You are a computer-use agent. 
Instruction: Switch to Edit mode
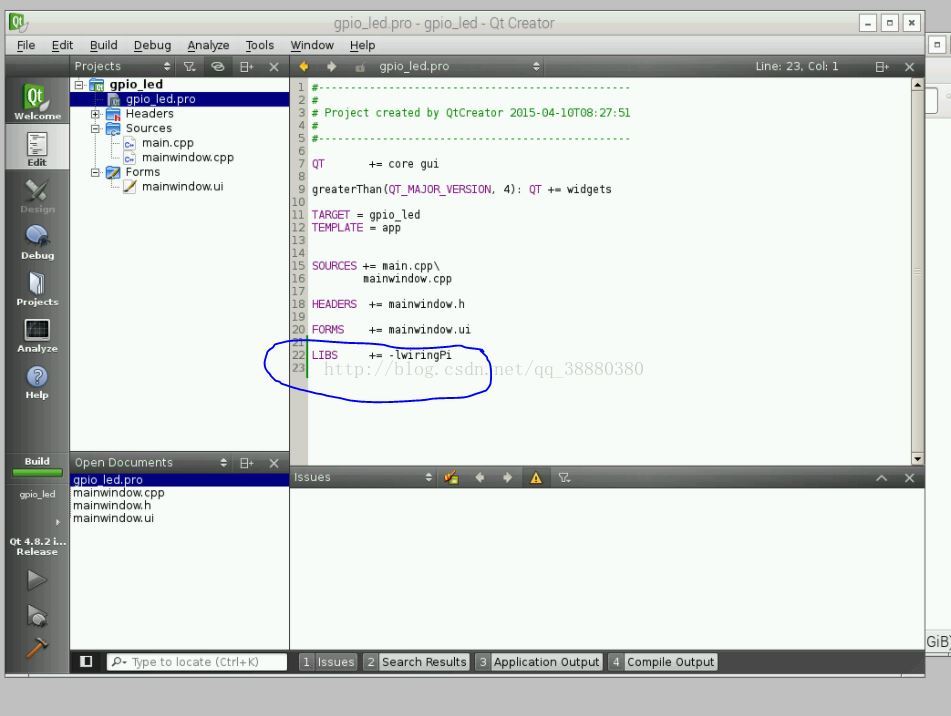(37, 147)
